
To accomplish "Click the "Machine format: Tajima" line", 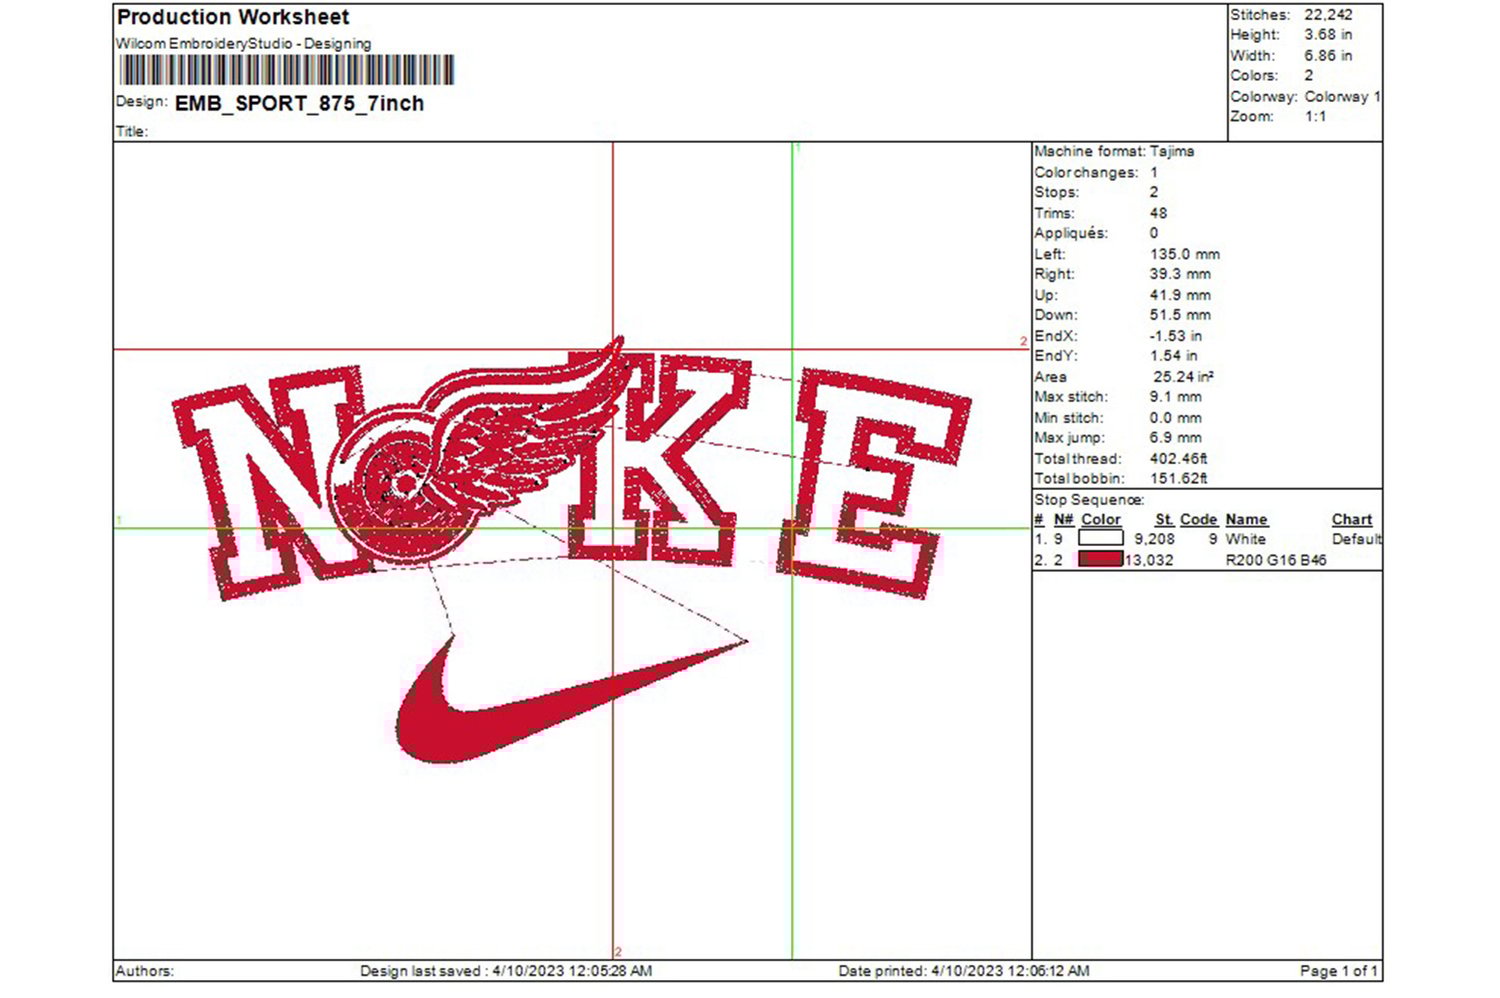I will pos(1114,151).
